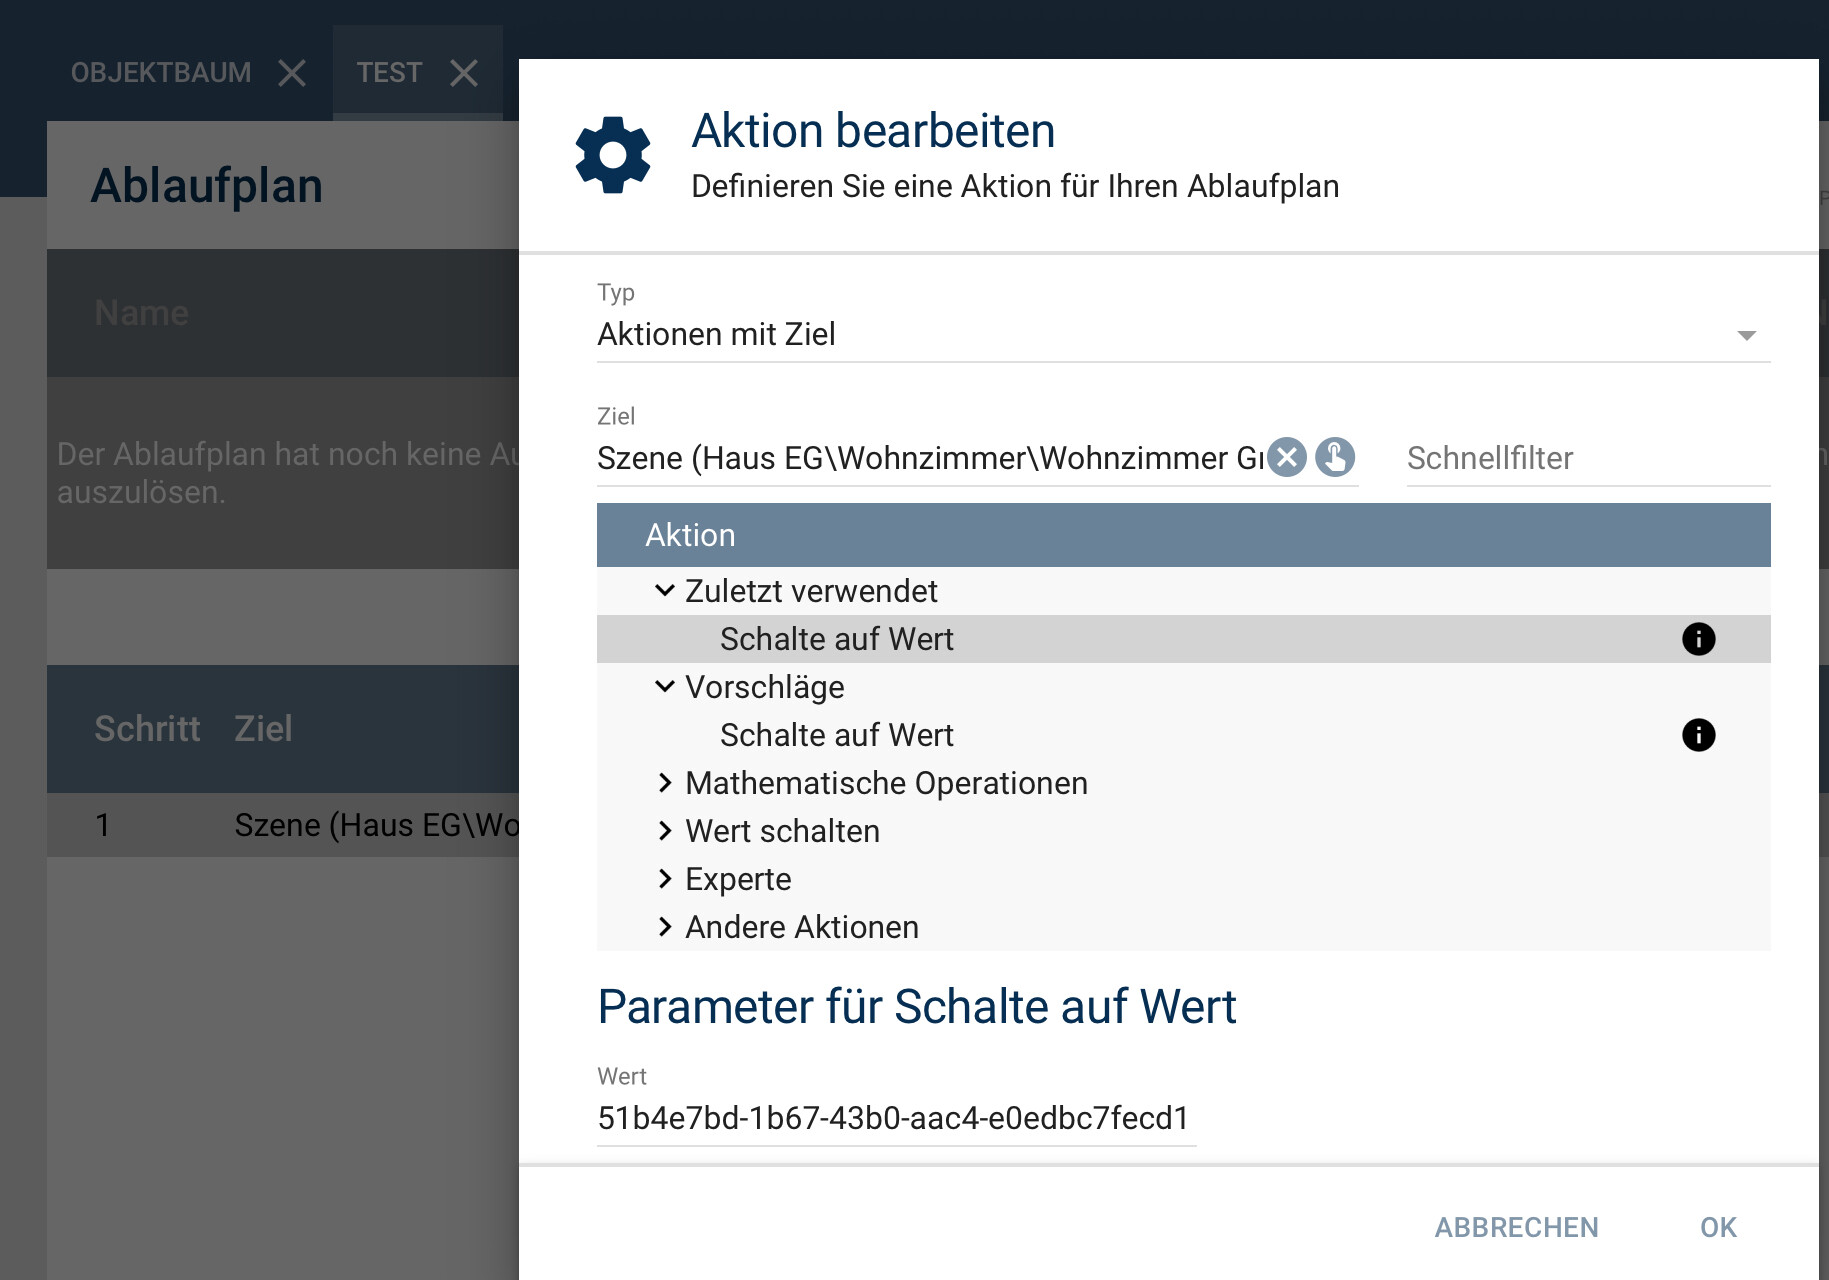The height and width of the screenshot is (1280, 1829).
Task: Show info for suggested Schalte auf Wert
Action: coord(1698,735)
